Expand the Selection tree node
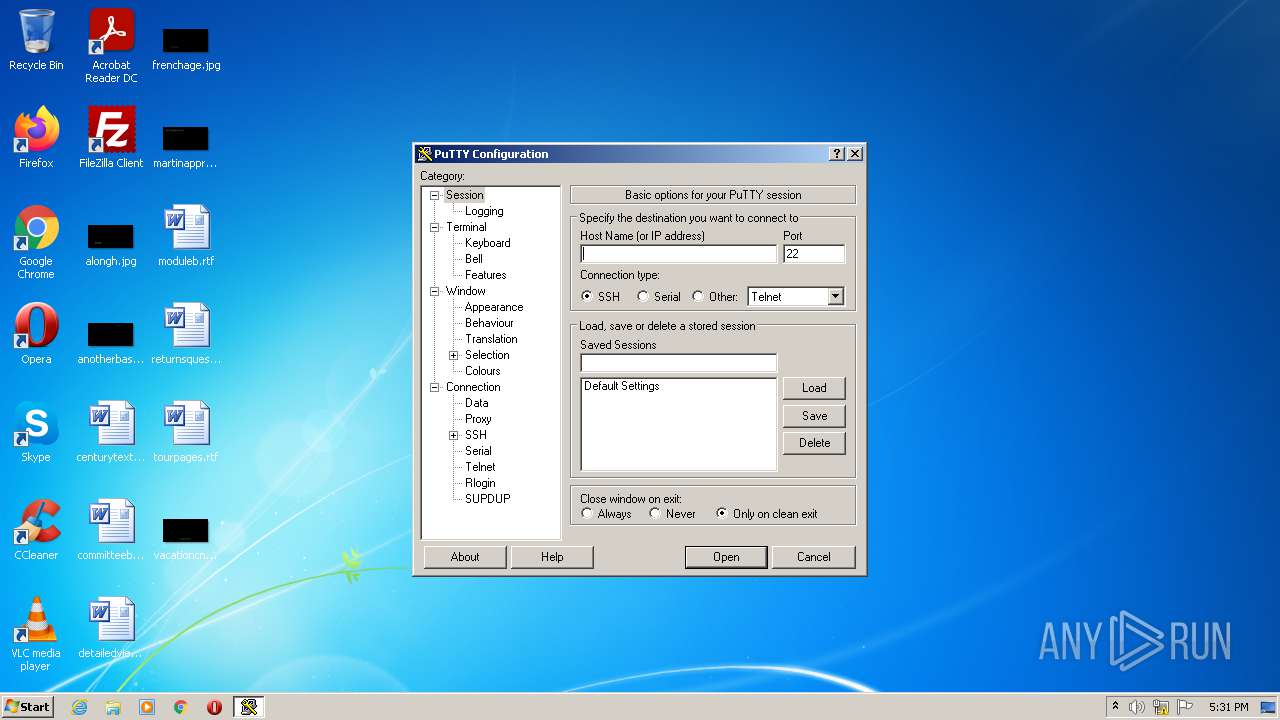This screenshot has height=720, width=1280. 454,355
